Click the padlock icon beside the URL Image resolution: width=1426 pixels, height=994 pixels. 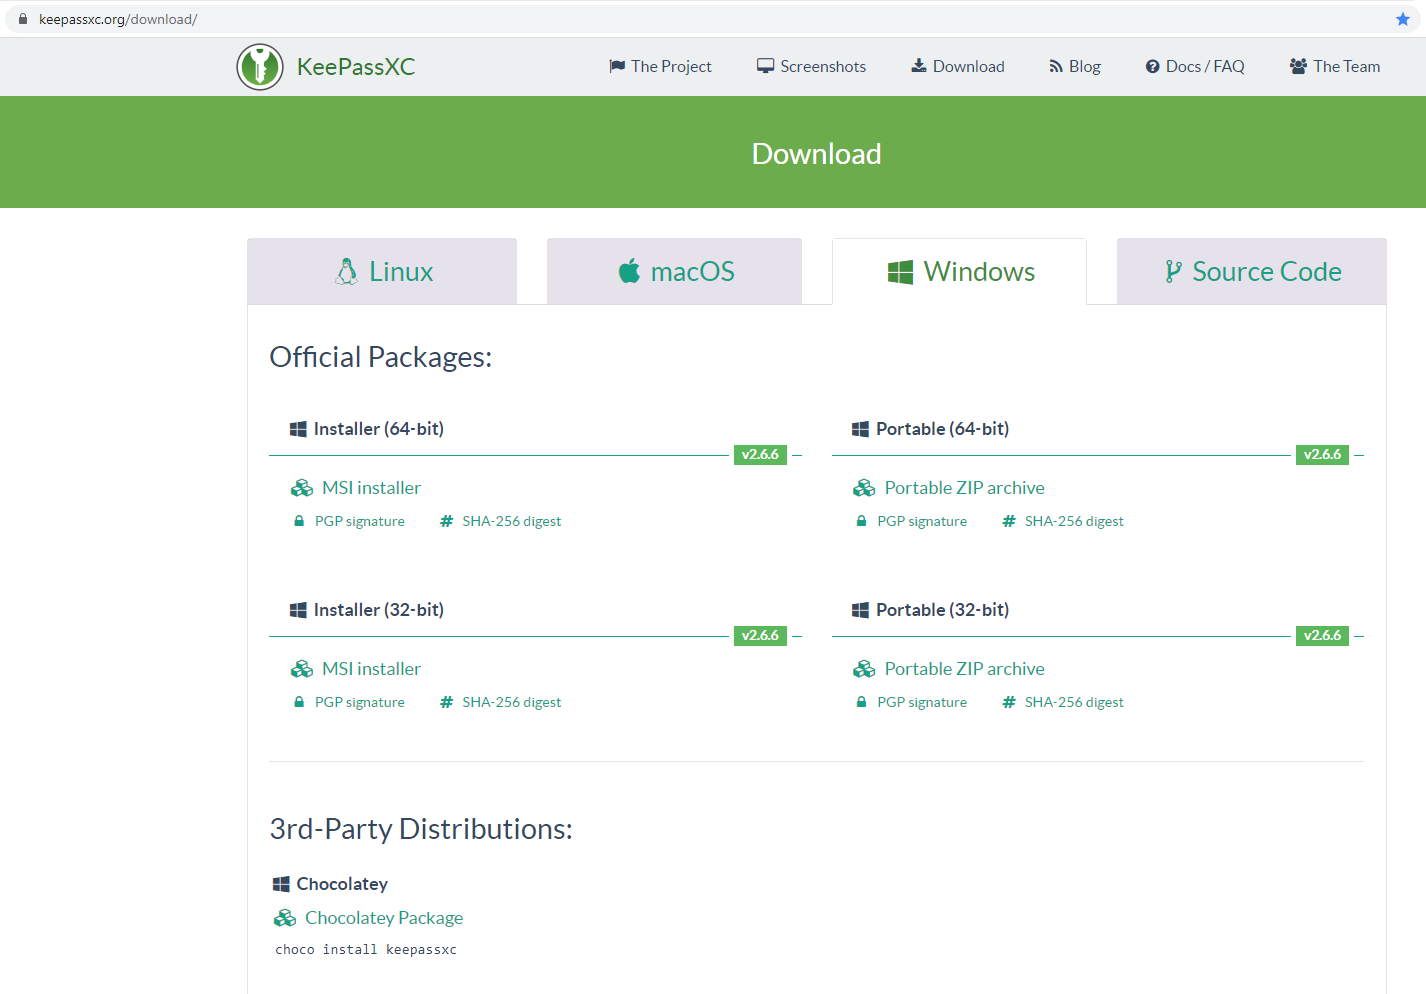tap(23, 19)
